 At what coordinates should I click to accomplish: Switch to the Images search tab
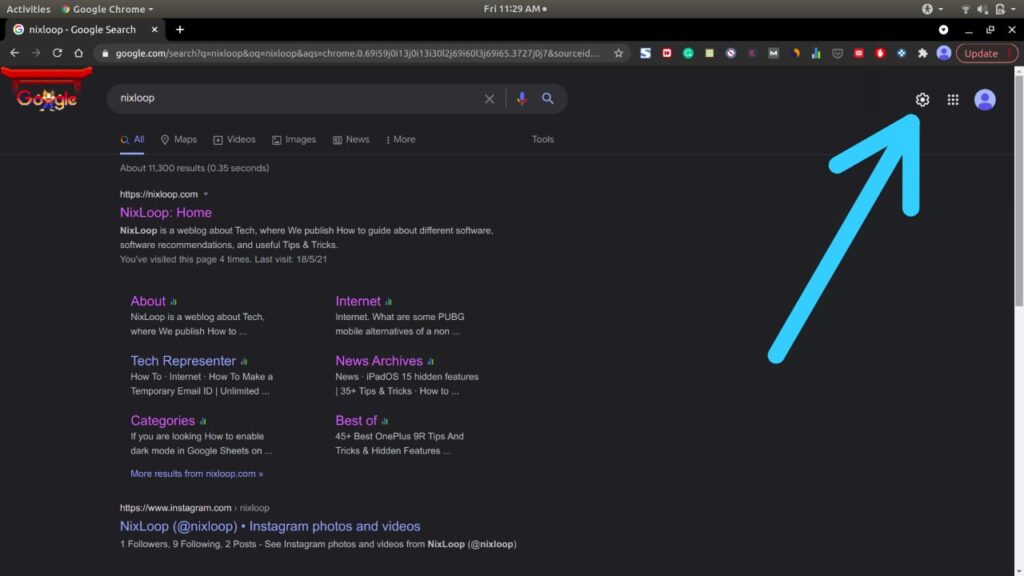point(294,139)
